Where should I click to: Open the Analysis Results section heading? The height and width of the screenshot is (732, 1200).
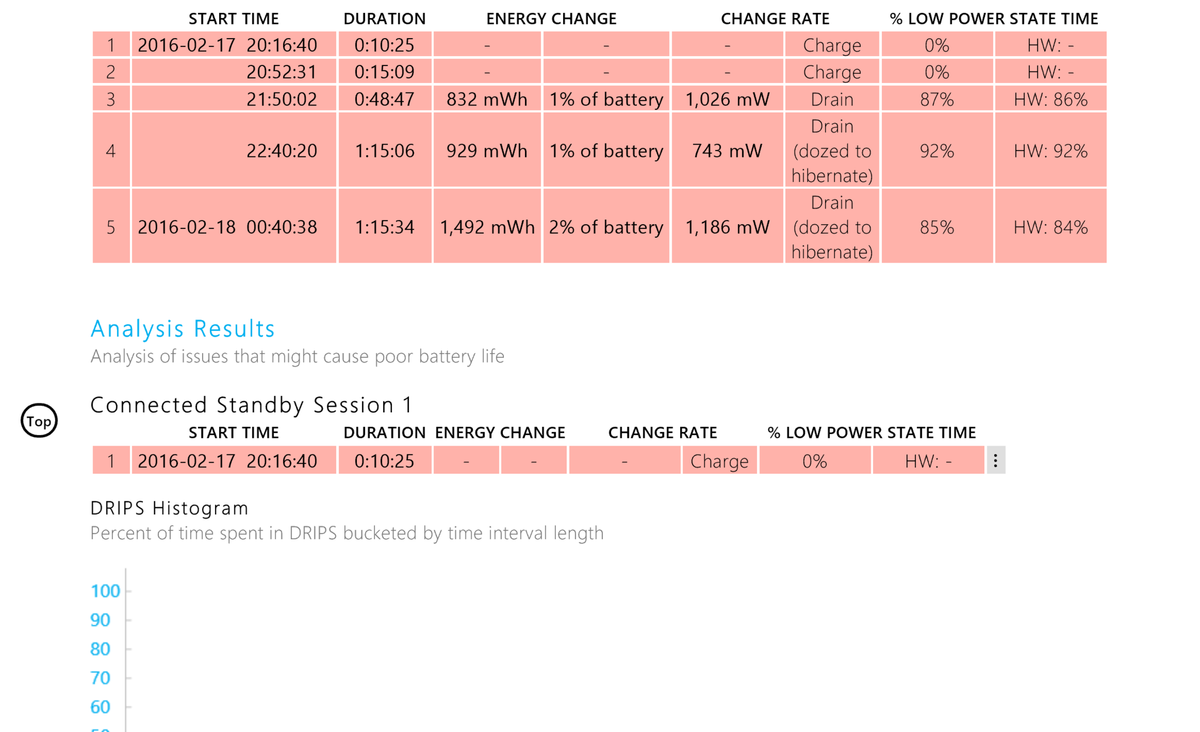tap(183, 328)
